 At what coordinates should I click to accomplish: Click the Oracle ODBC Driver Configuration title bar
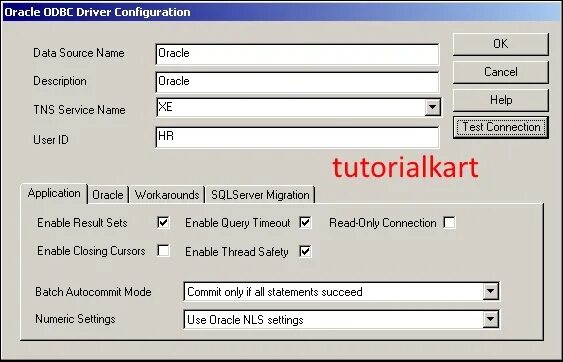point(282,12)
